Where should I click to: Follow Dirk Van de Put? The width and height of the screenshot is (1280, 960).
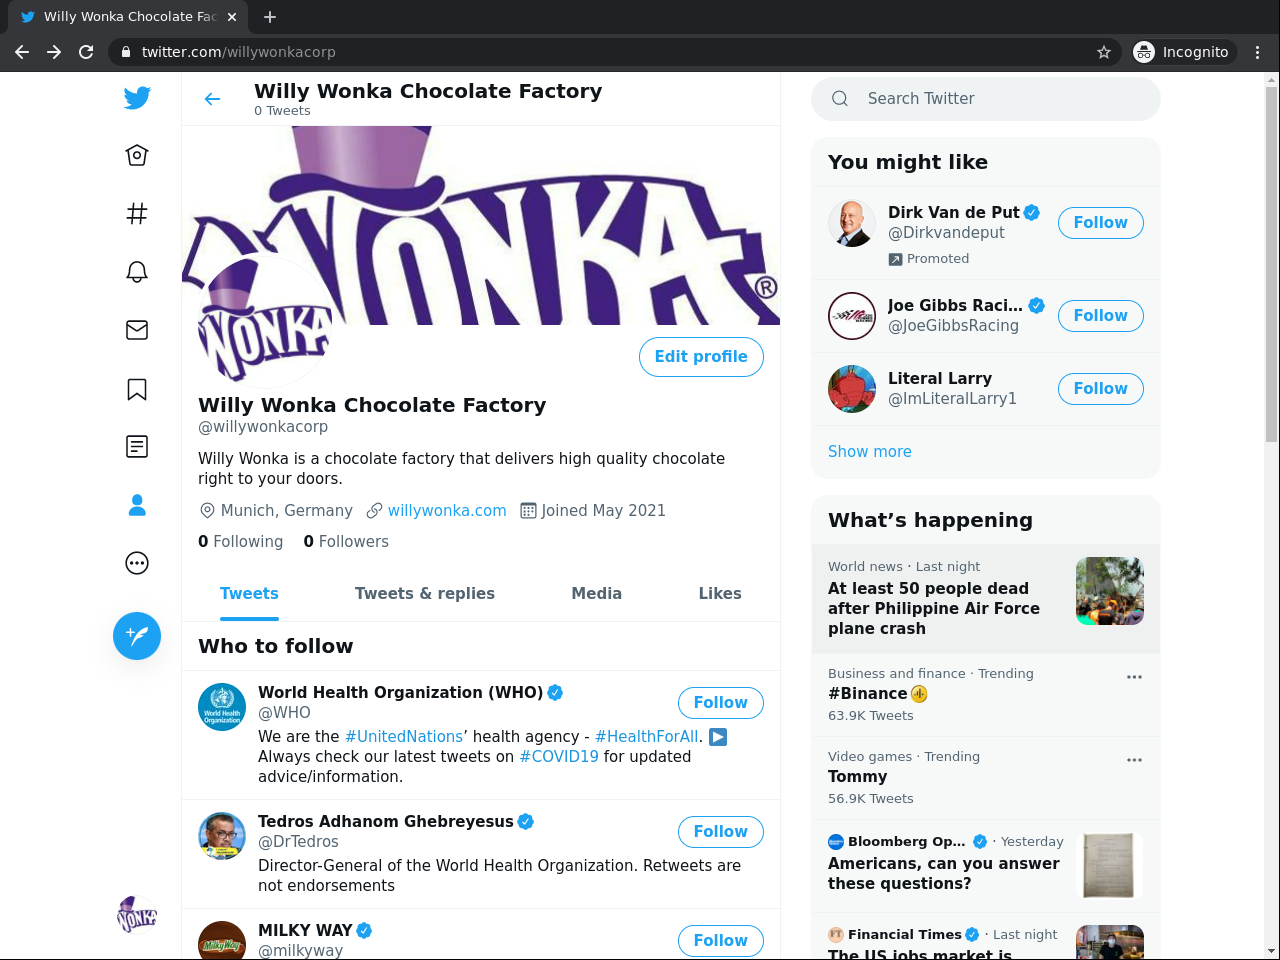1100,223
